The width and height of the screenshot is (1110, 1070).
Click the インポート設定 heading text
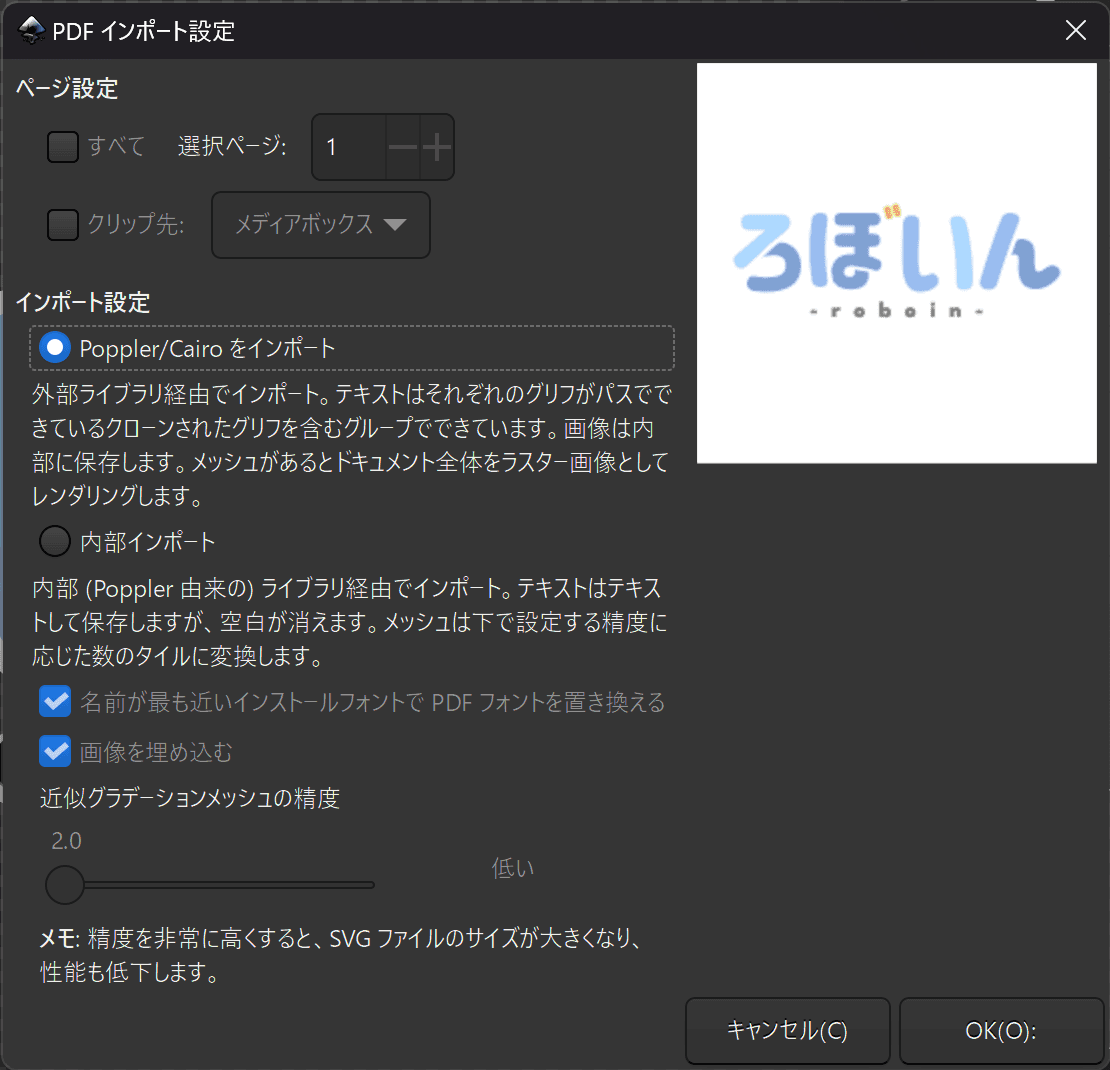click(83, 302)
